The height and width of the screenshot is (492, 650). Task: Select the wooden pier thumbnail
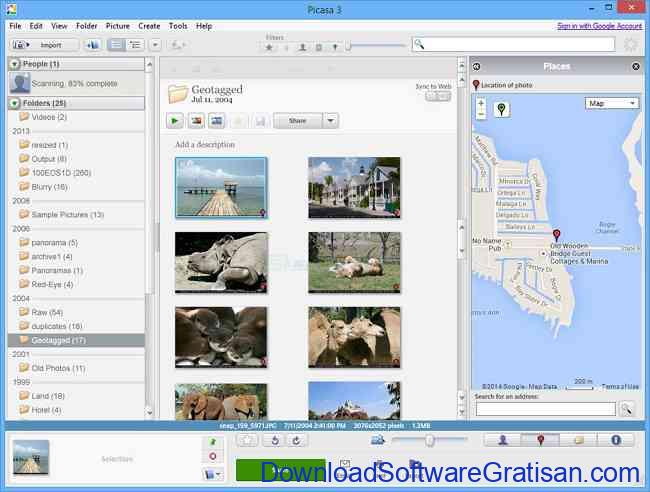(x=221, y=187)
